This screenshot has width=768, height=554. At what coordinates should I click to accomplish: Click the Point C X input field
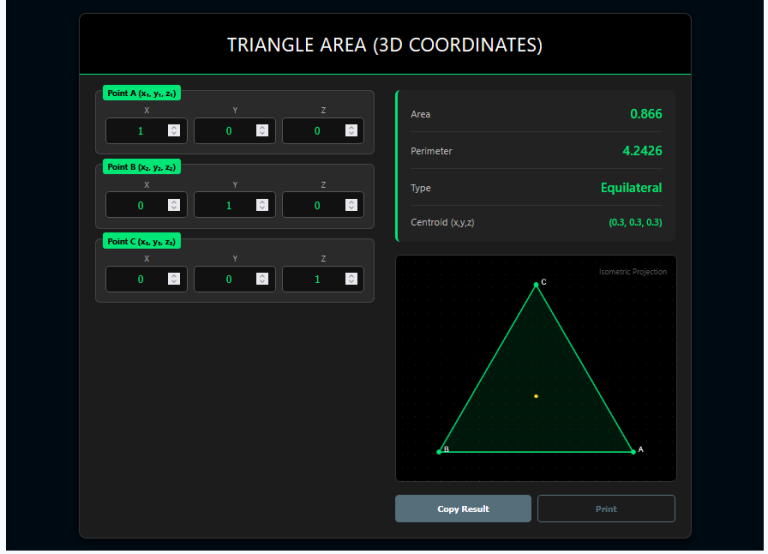point(146,279)
